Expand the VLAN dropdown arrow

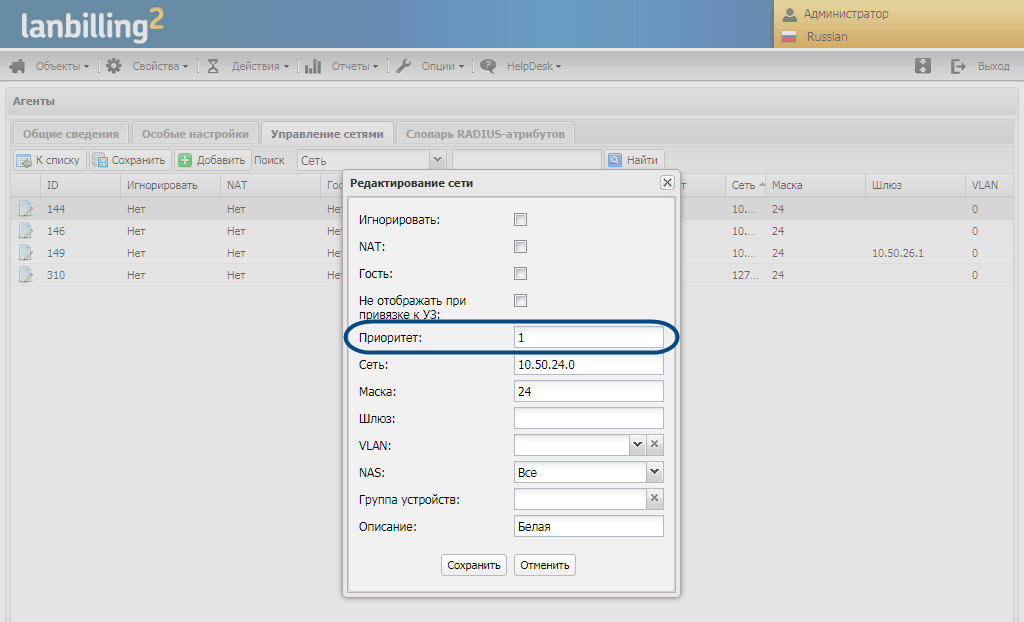pyautogui.click(x=637, y=445)
